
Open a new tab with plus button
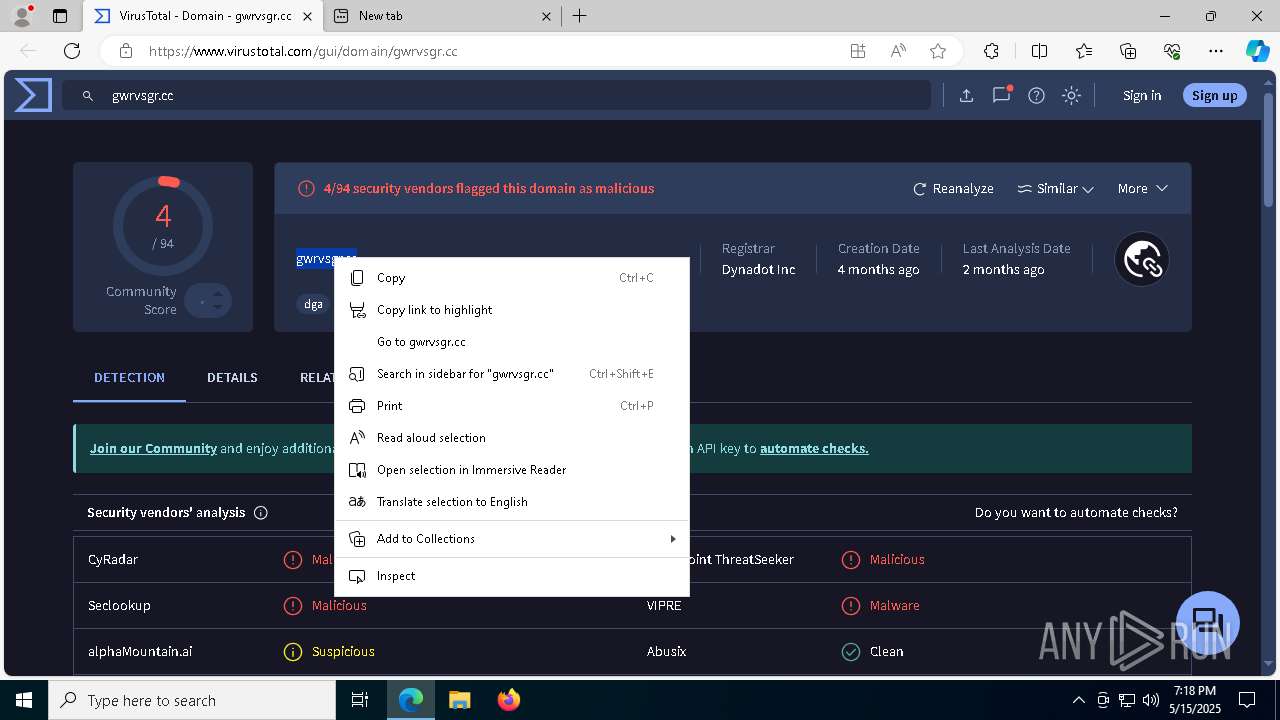click(580, 16)
